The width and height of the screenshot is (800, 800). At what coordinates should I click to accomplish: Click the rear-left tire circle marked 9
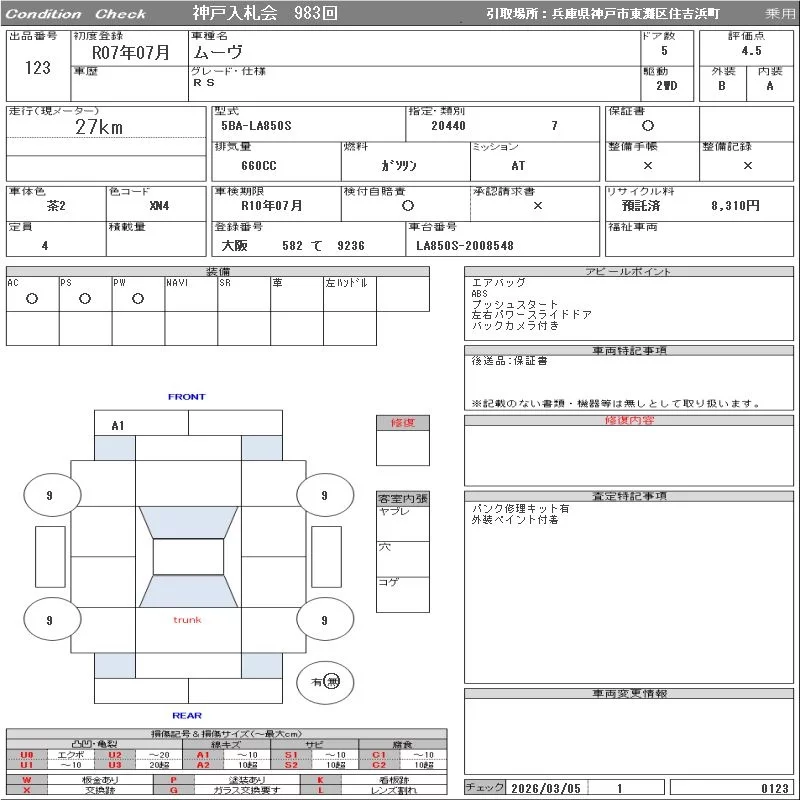coord(49,620)
